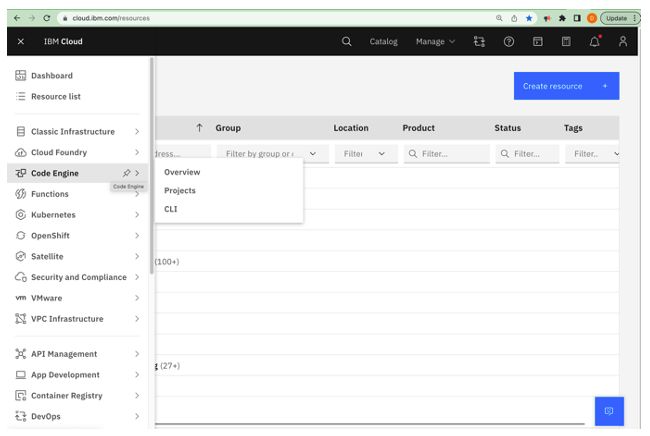Open the help question-mark icon
Viewport: 650px width, 436px height.
[509, 41]
